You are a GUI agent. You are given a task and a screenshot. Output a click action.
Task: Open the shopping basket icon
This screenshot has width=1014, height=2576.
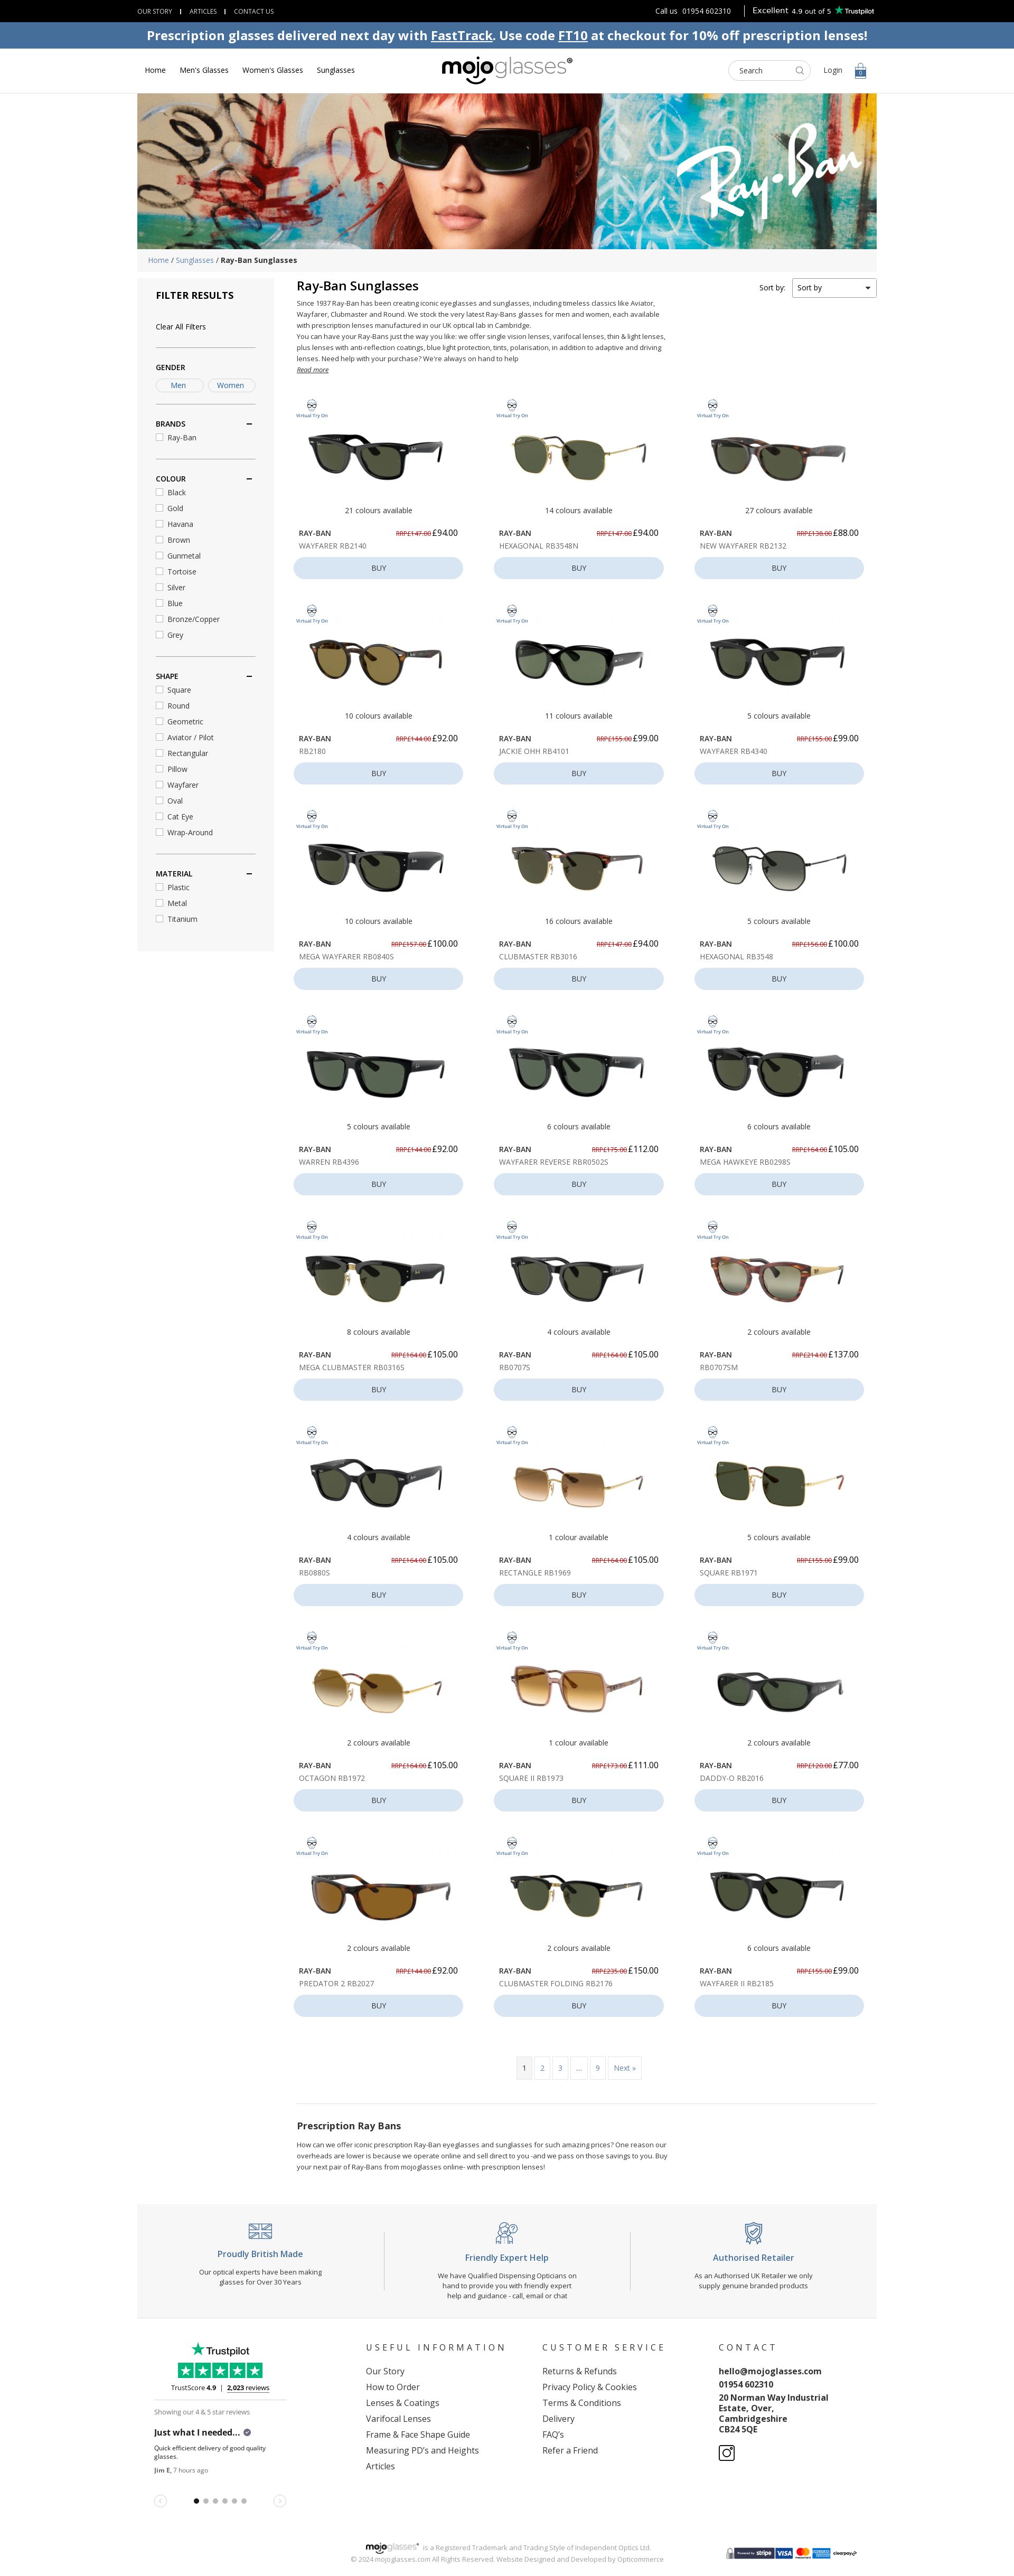860,71
